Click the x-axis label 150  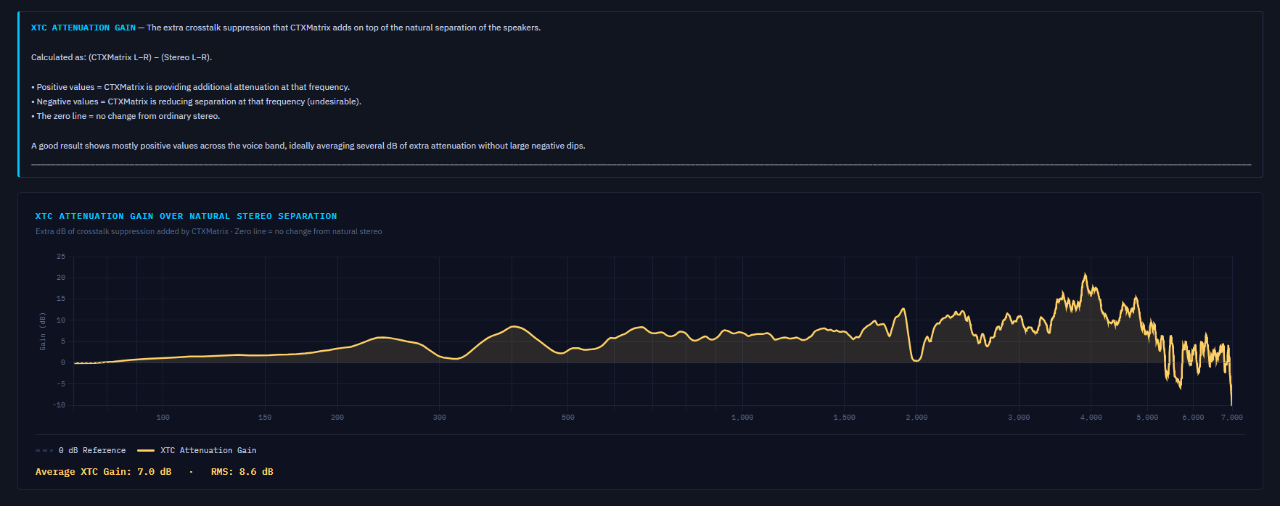coord(265,416)
